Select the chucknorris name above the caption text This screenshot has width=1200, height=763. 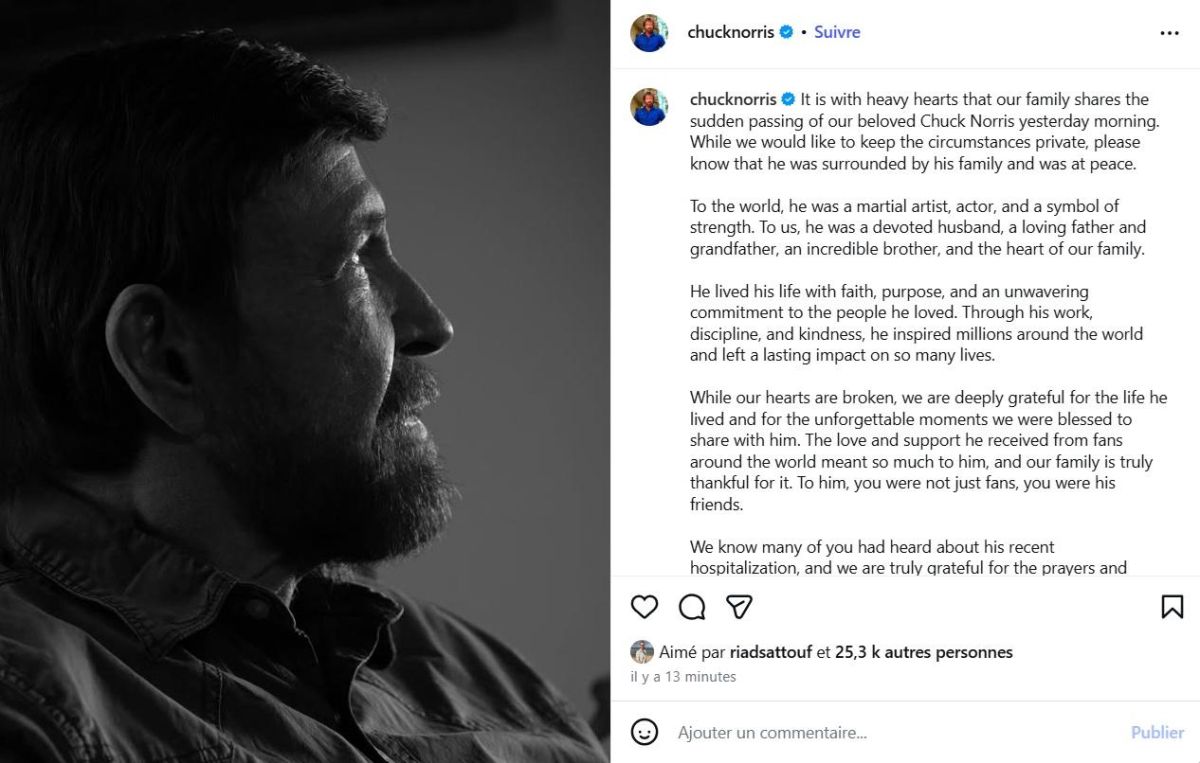pyautogui.click(x=732, y=99)
